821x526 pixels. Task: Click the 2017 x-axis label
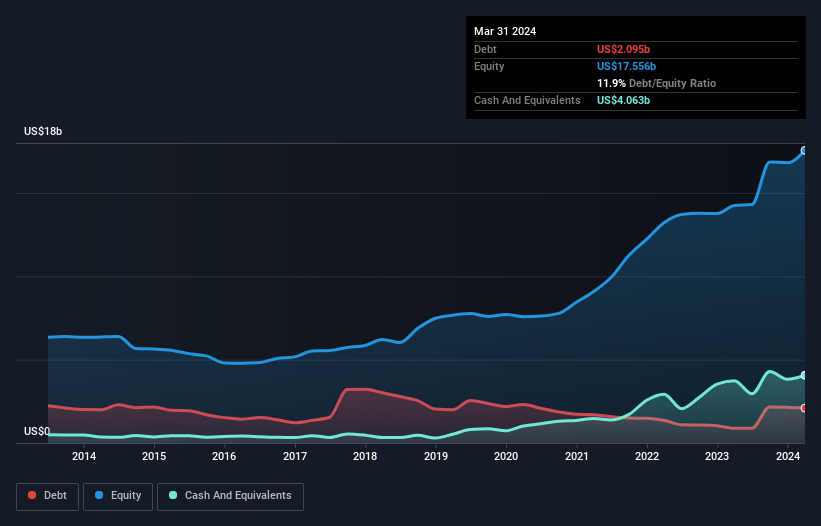click(x=295, y=456)
